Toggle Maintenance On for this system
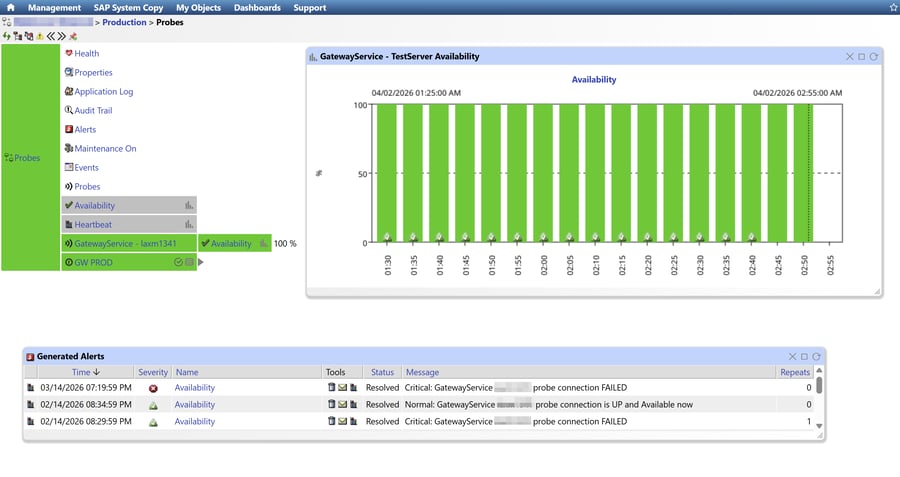The width and height of the screenshot is (900, 477). coord(105,149)
